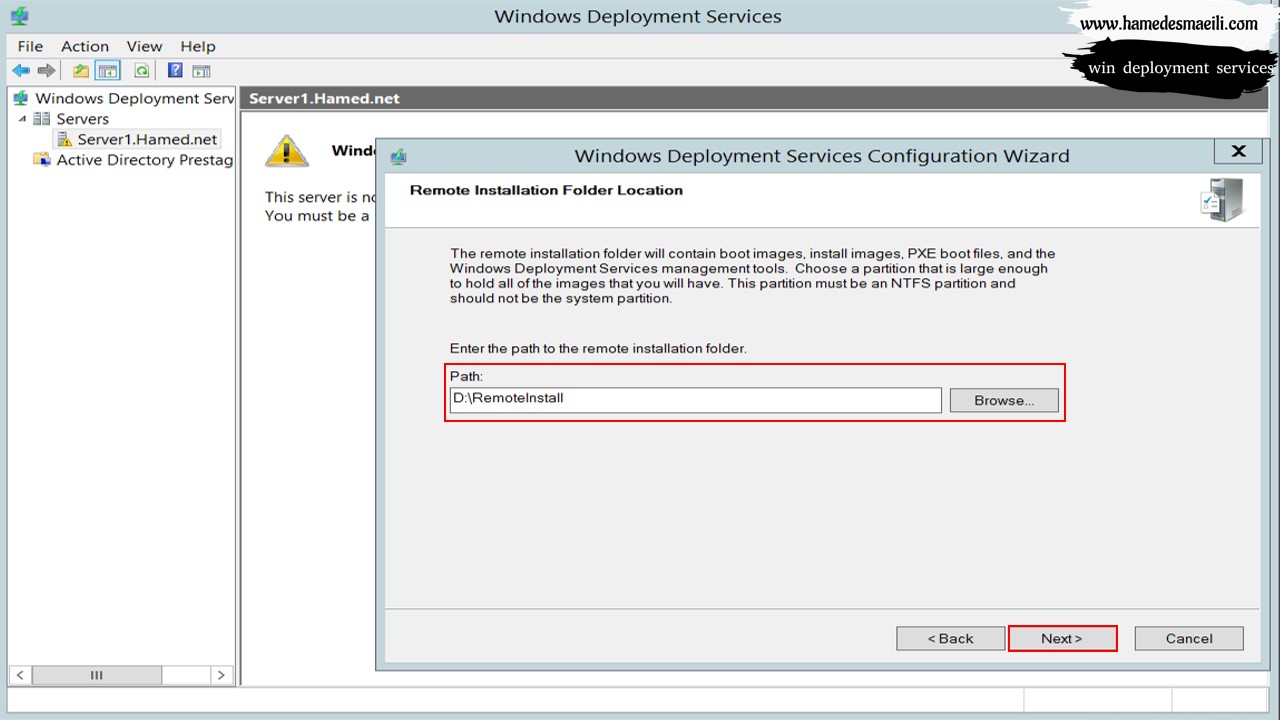The height and width of the screenshot is (720, 1280).
Task: Click the wizard title bar icon
Action: pos(398,156)
